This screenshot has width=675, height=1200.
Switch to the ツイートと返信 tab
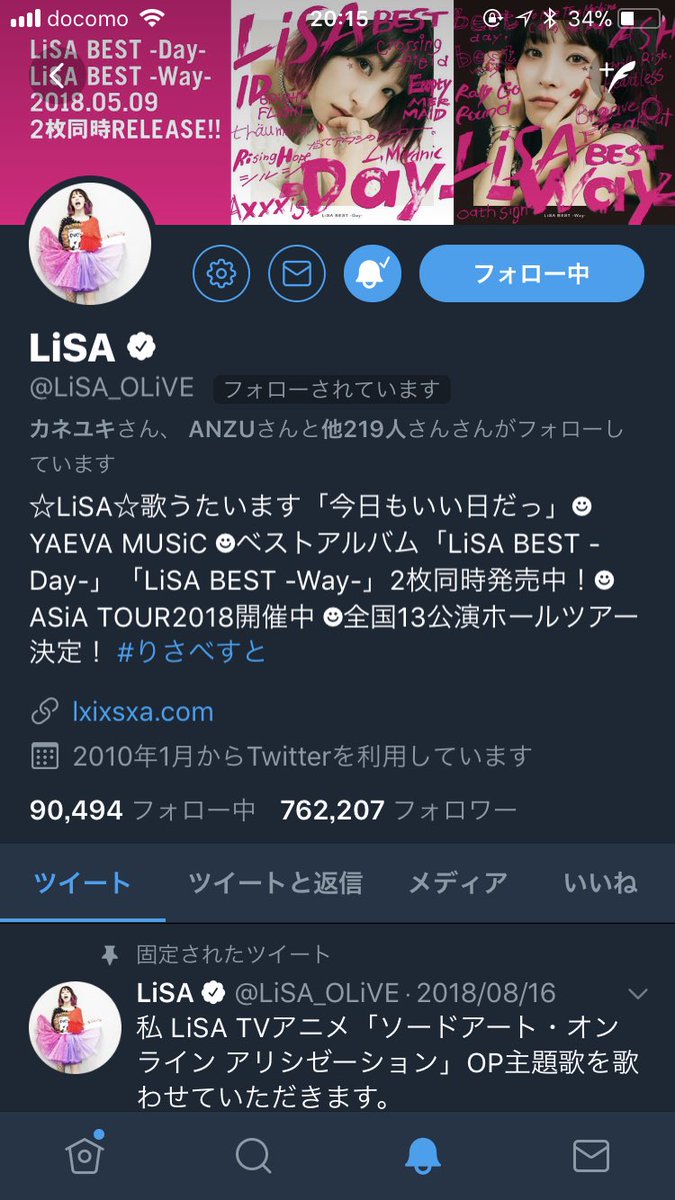click(x=275, y=883)
